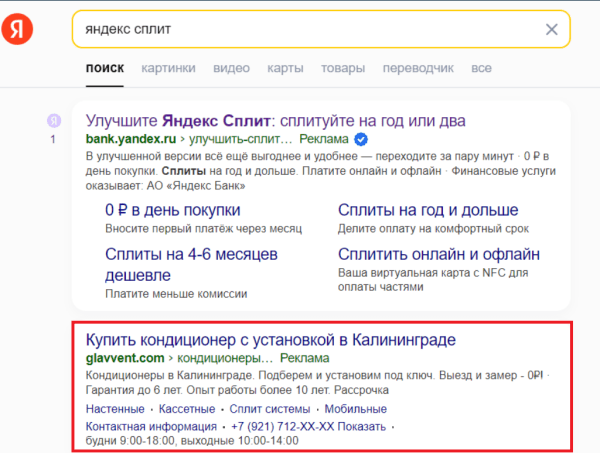Click the purple Yandex favicon beside first result
Screen dimensions: 600x453
[x=53, y=120]
